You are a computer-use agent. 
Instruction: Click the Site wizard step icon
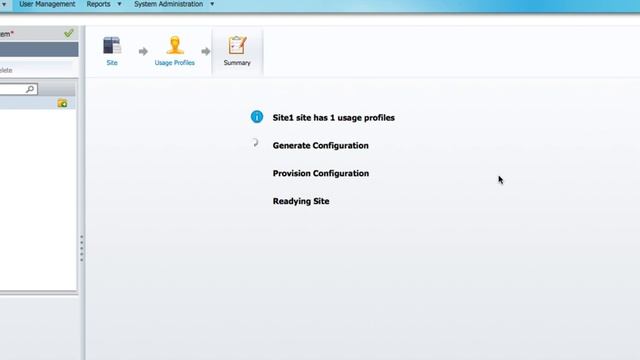click(112, 45)
